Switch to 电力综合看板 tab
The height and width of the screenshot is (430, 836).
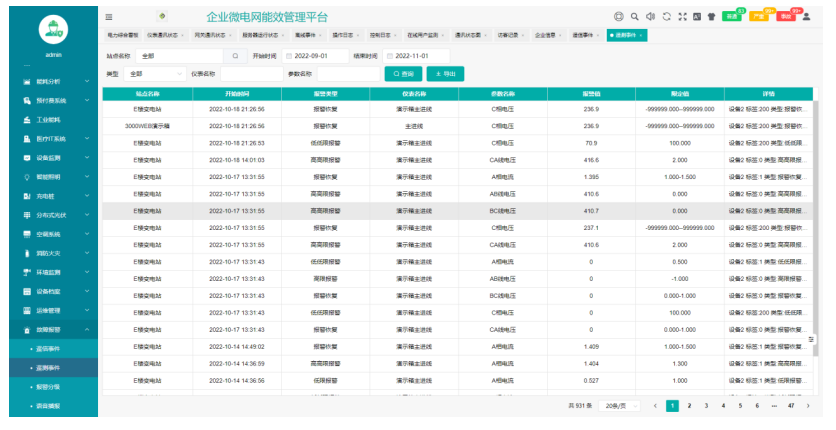[123, 35]
